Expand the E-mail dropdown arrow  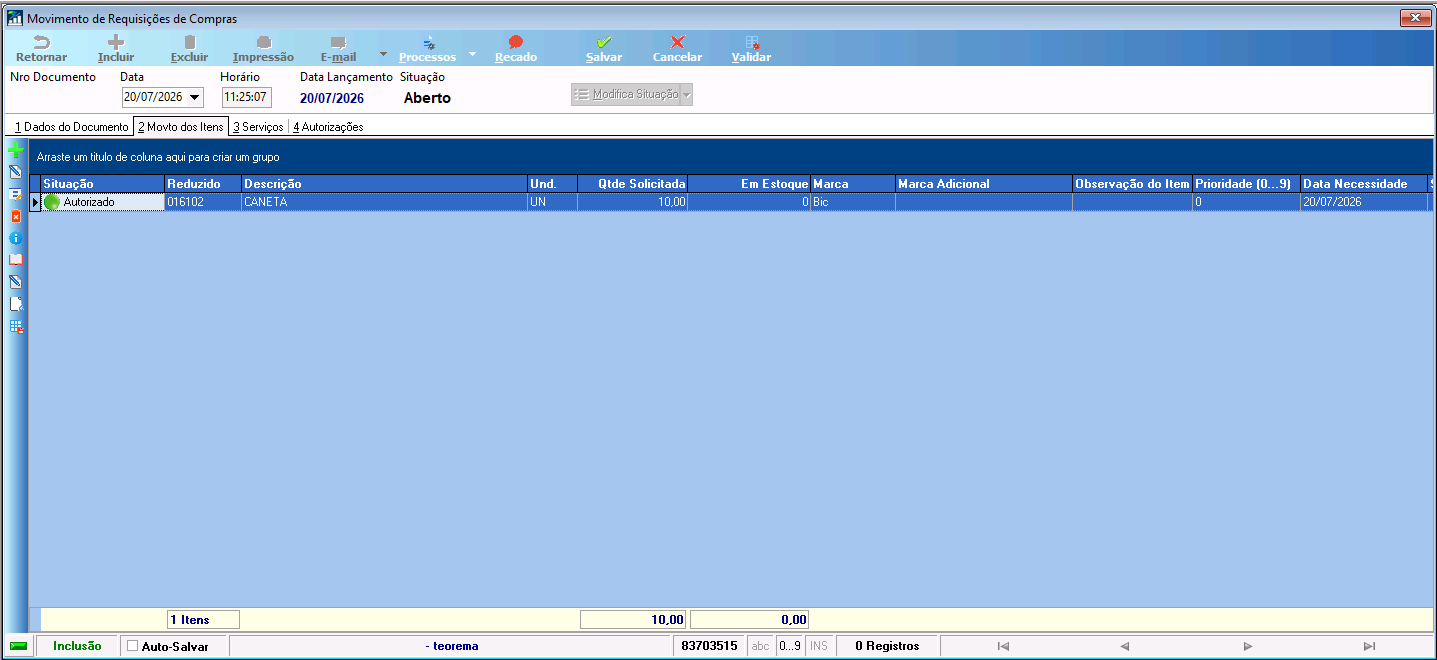pyautogui.click(x=383, y=53)
